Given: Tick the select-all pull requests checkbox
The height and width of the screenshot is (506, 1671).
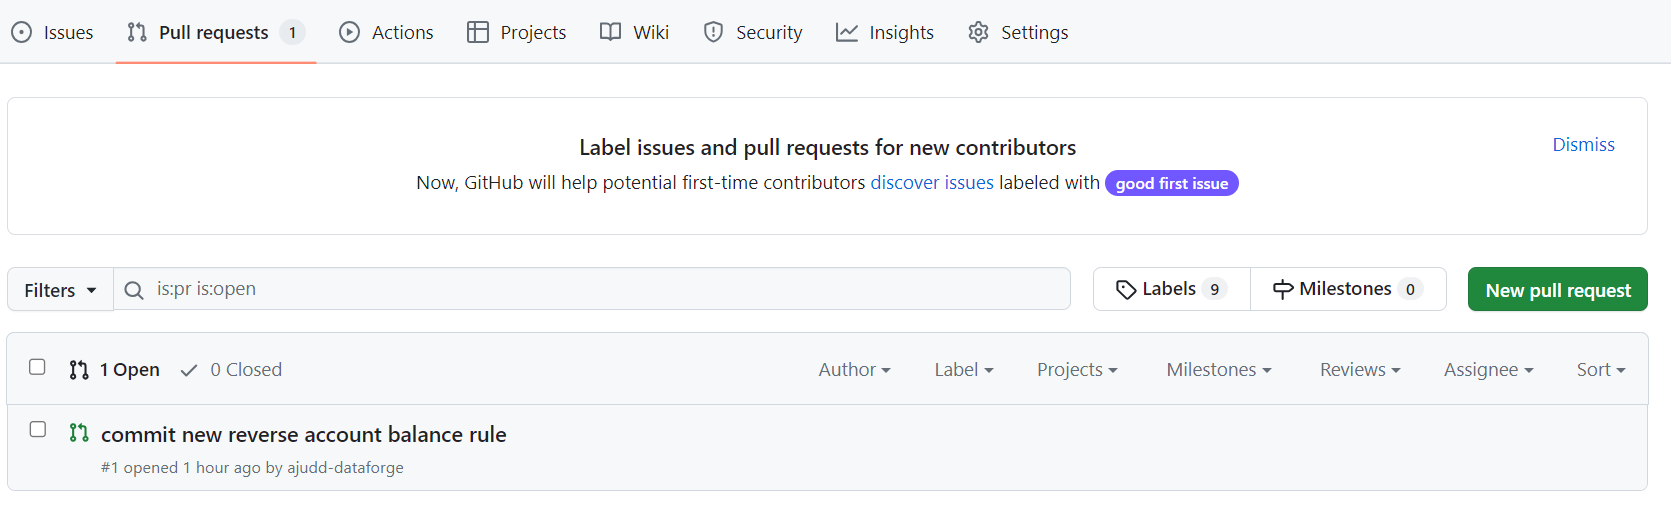Looking at the screenshot, I should [37, 367].
